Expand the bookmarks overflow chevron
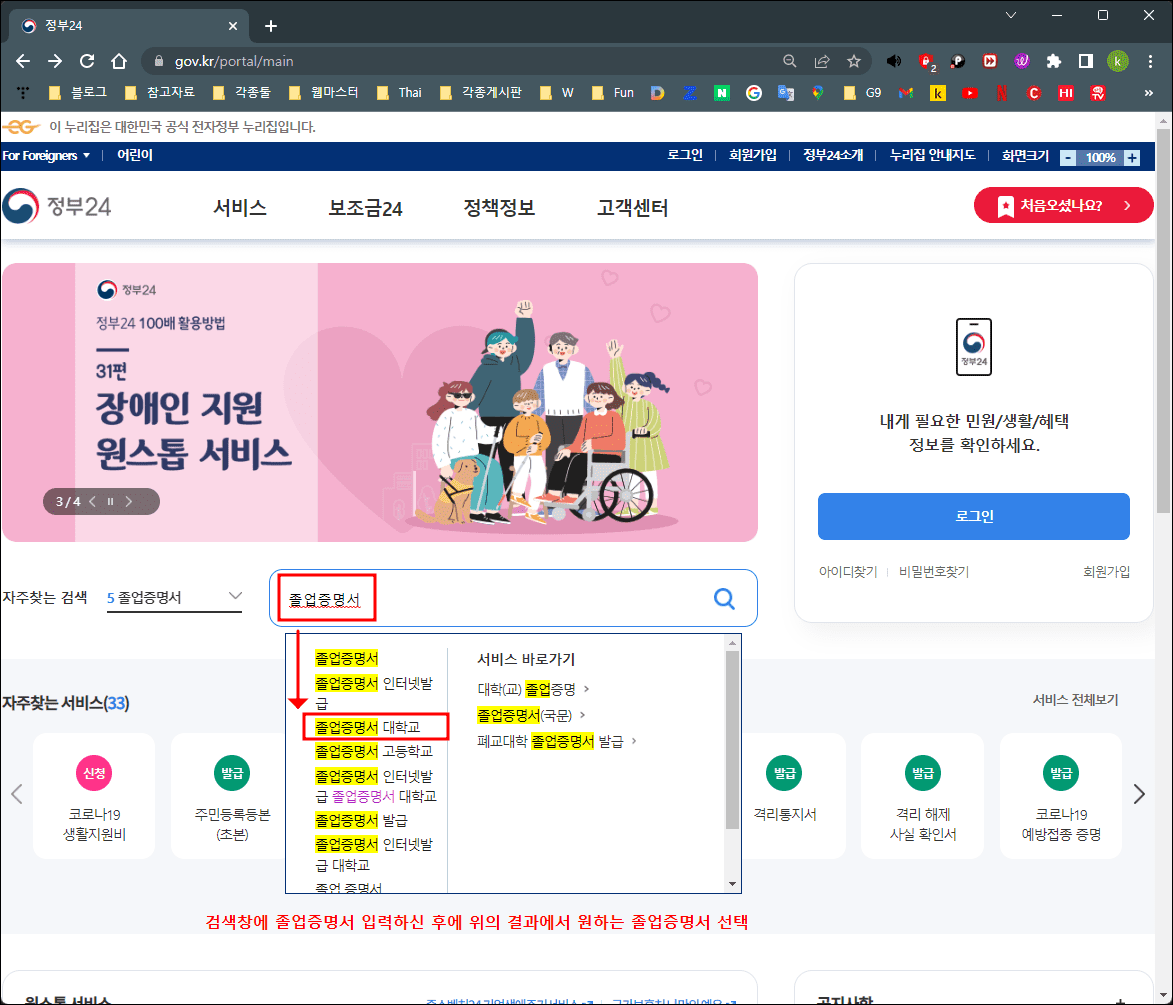This screenshot has width=1173, height=1005. 1148,91
